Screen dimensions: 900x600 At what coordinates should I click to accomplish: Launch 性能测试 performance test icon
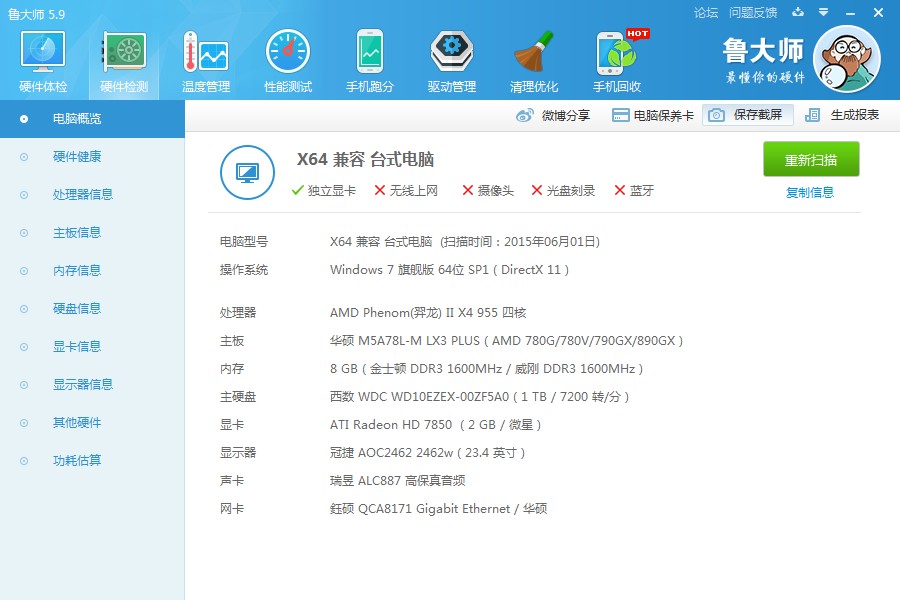288,52
